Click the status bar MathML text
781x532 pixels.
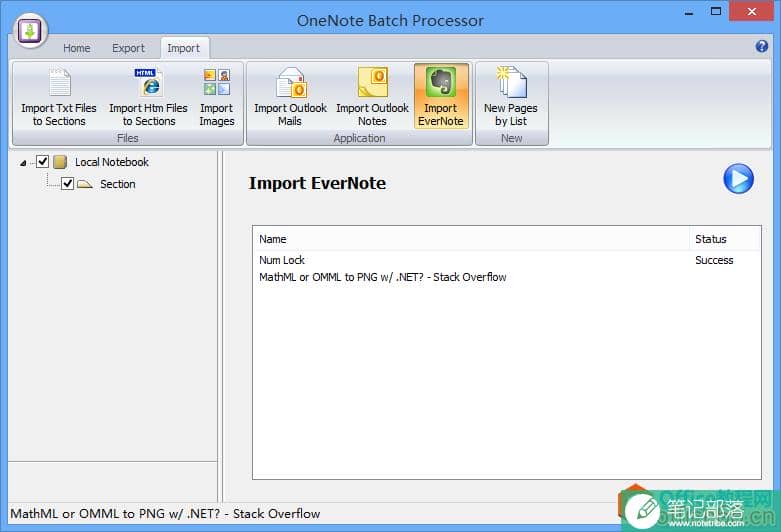[165, 514]
